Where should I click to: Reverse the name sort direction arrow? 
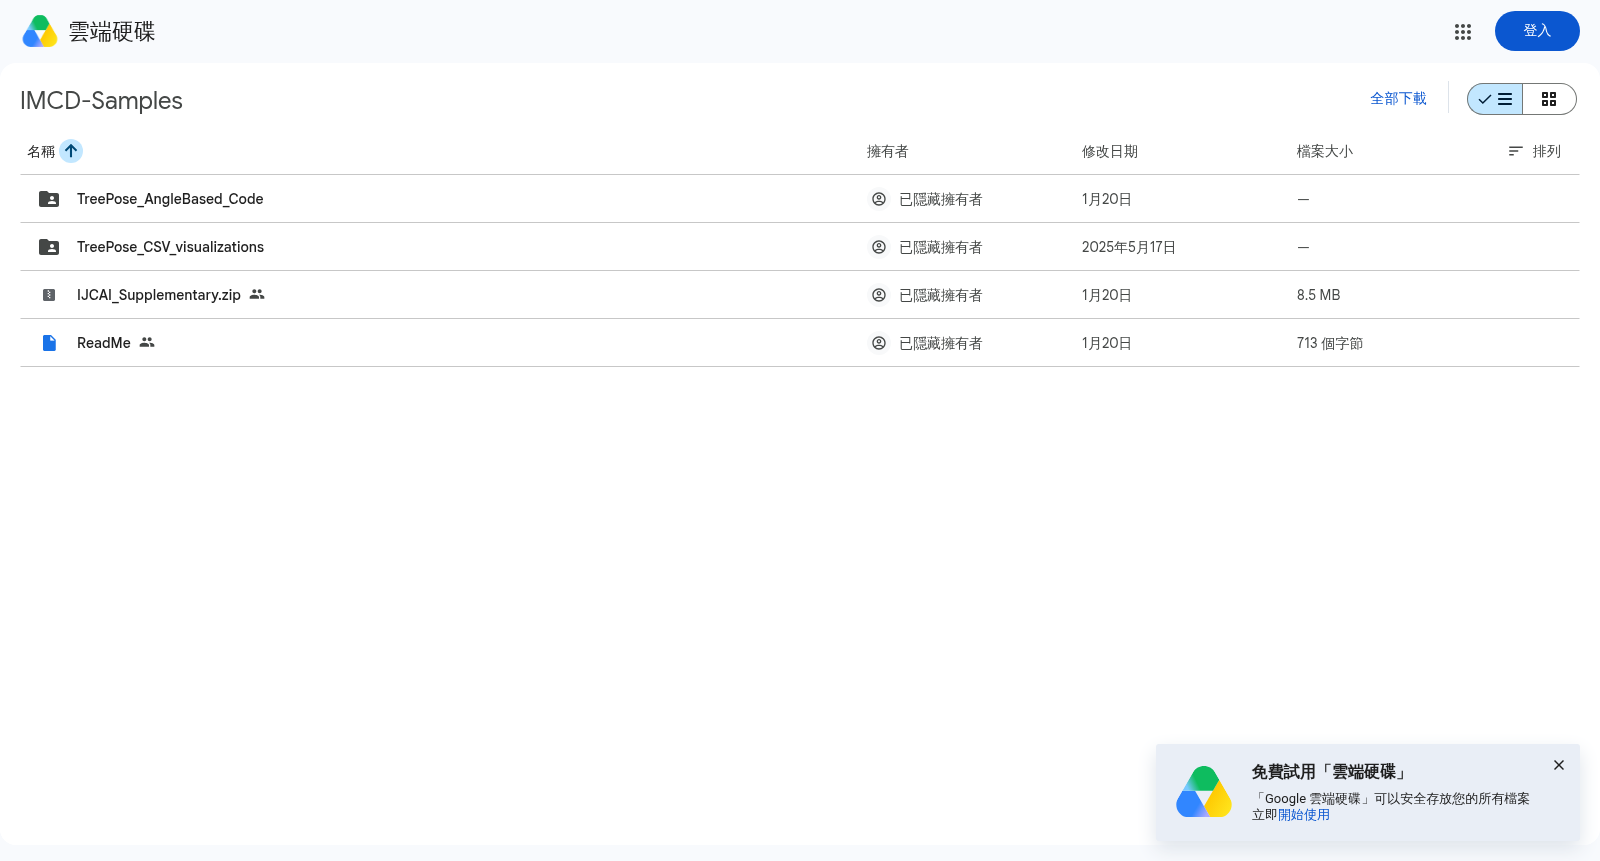71,151
